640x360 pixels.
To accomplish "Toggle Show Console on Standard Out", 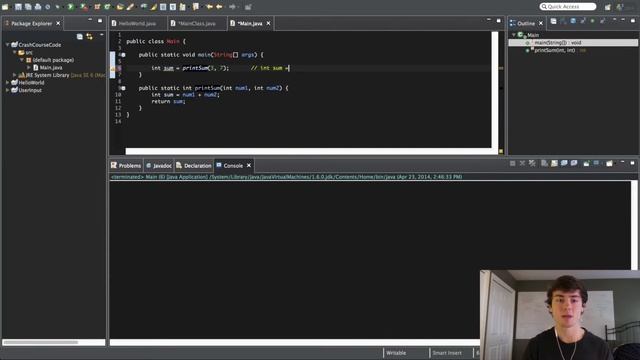I will click(x=564, y=163).
